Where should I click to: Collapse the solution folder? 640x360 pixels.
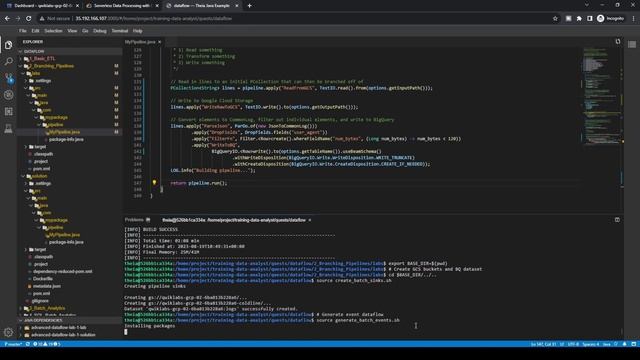[x=23, y=176]
